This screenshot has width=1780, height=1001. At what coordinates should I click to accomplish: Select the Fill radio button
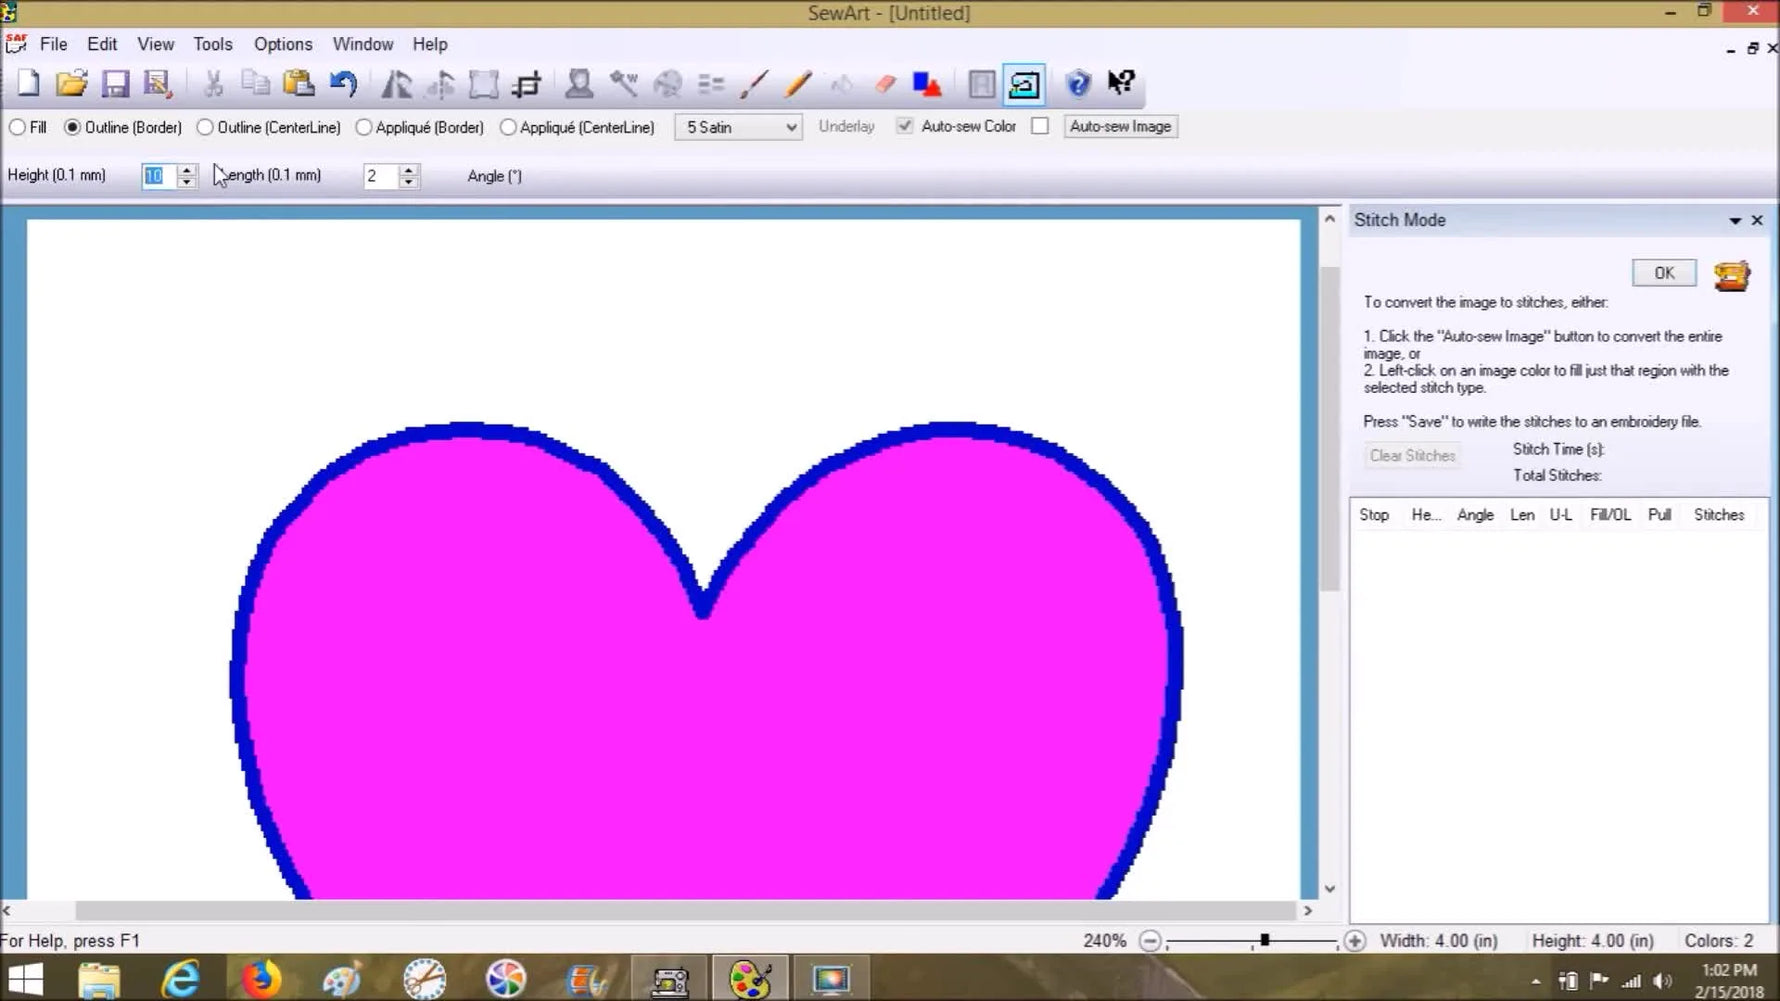coord(17,127)
